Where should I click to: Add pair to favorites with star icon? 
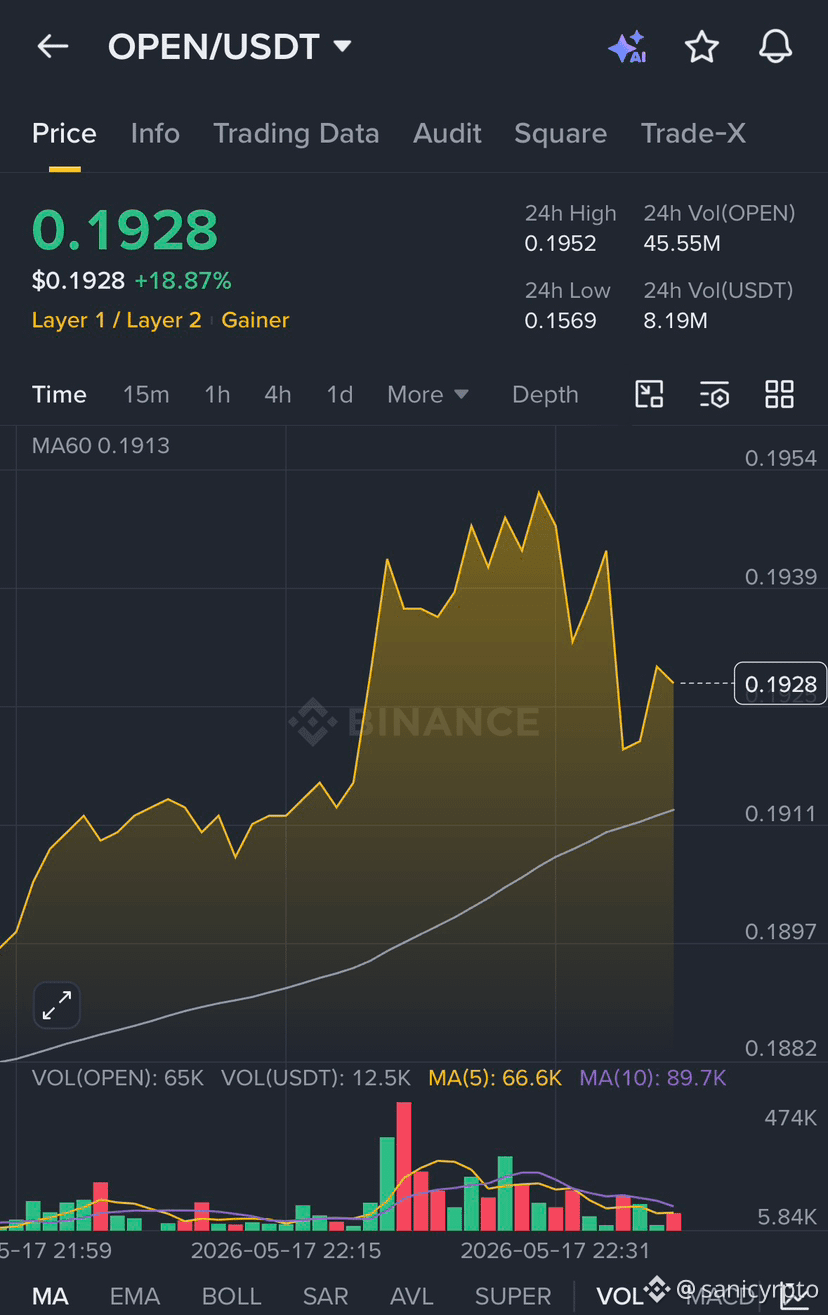tap(702, 47)
